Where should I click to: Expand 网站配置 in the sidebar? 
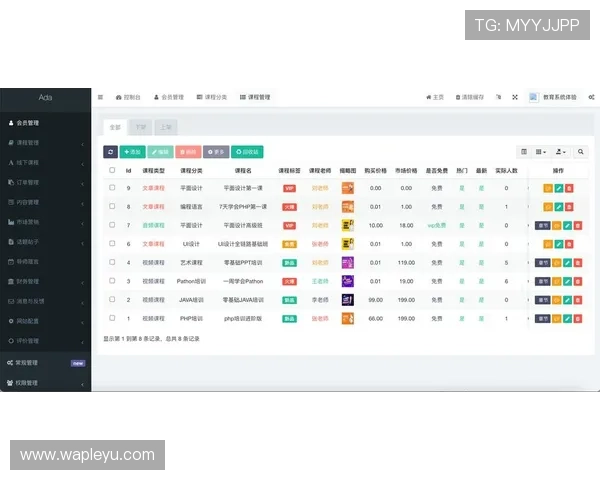[x=46, y=321]
